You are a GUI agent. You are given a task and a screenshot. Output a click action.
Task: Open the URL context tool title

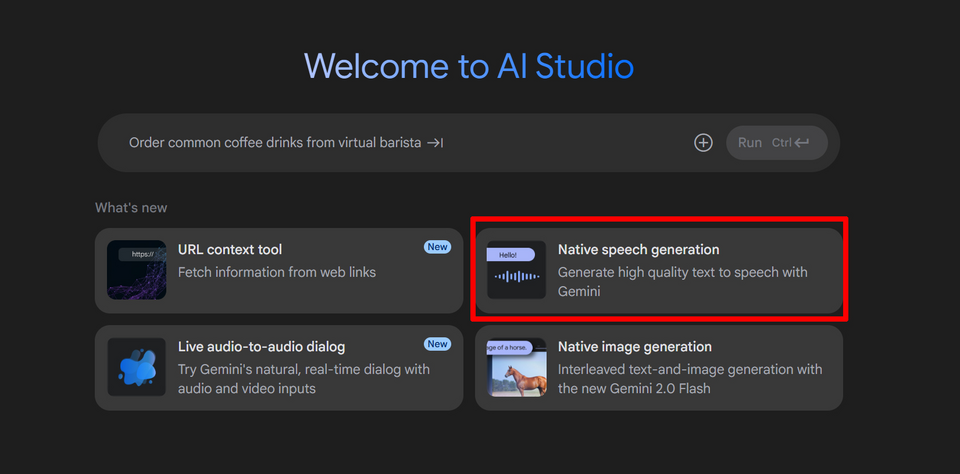pyautogui.click(x=230, y=250)
